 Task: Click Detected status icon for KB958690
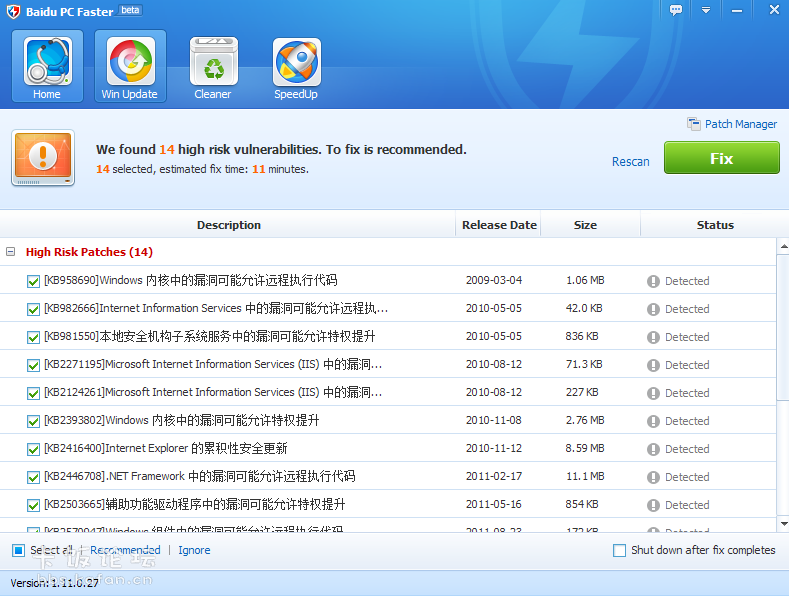click(653, 281)
